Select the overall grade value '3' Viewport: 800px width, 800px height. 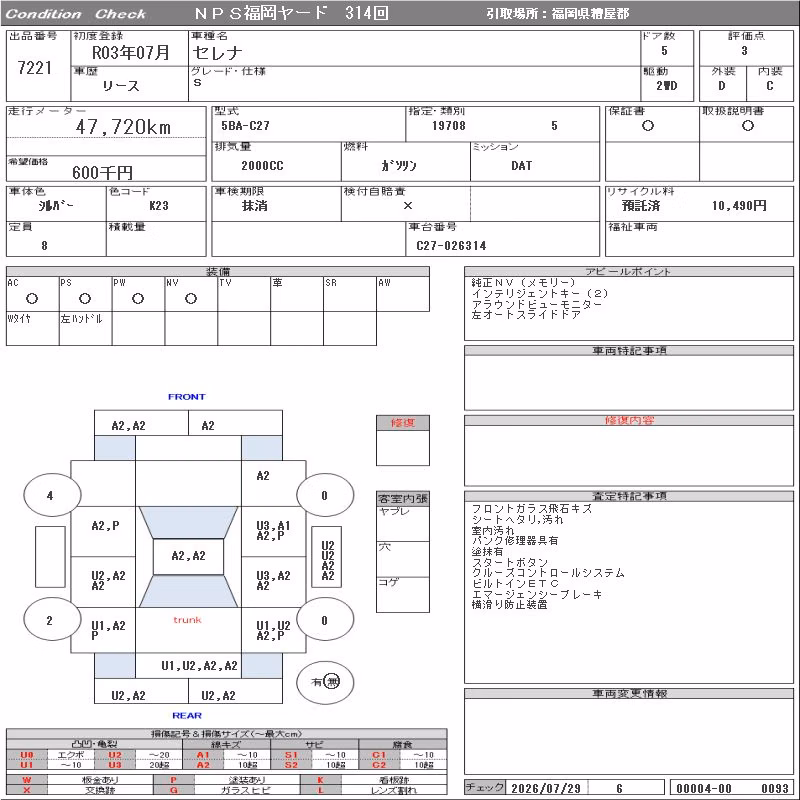(744, 51)
